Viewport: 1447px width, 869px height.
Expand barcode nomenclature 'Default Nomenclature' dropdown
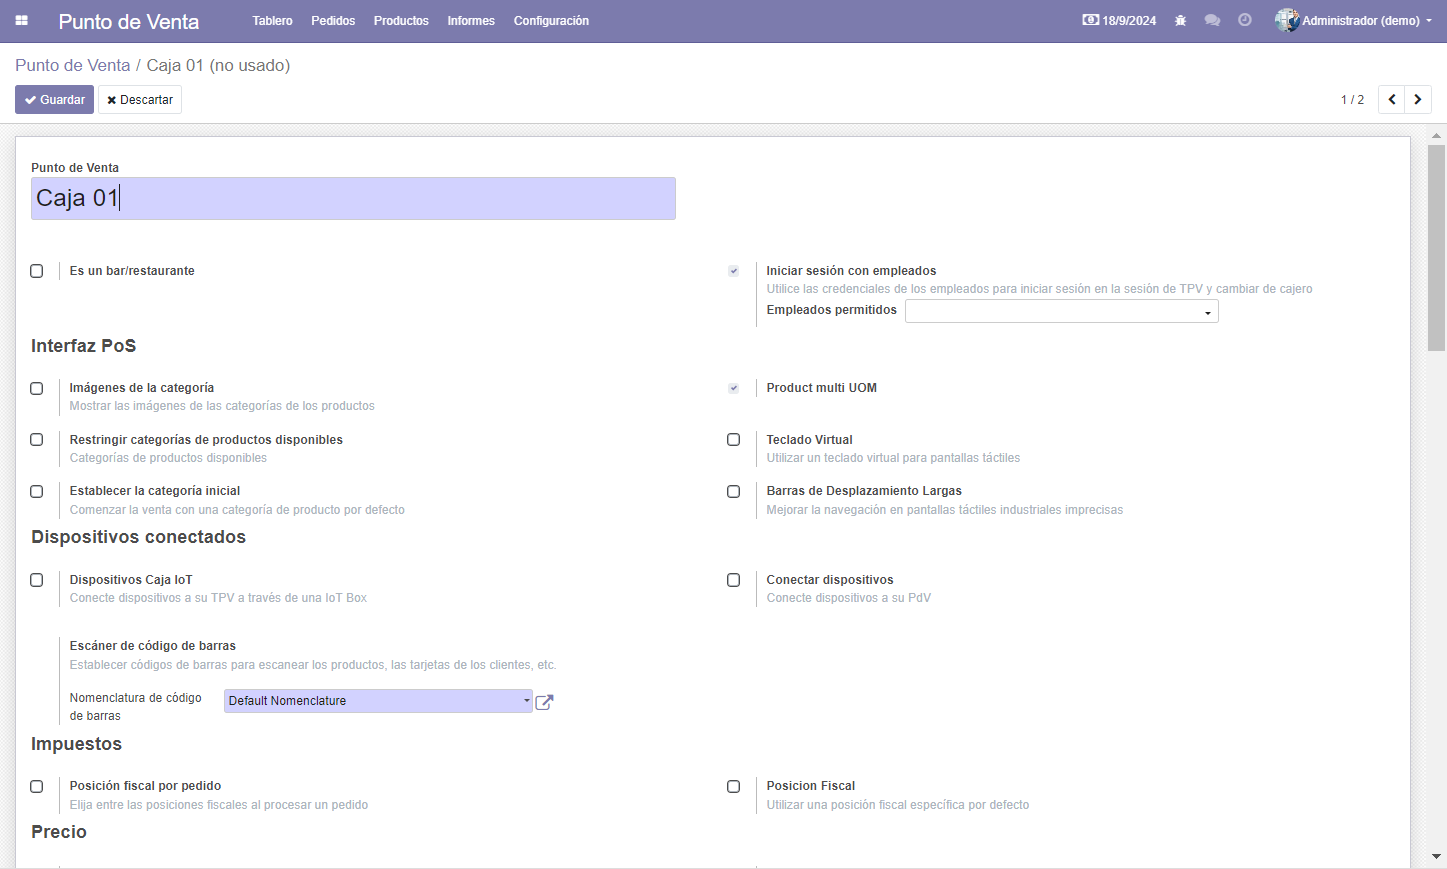[x=378, y=701]
